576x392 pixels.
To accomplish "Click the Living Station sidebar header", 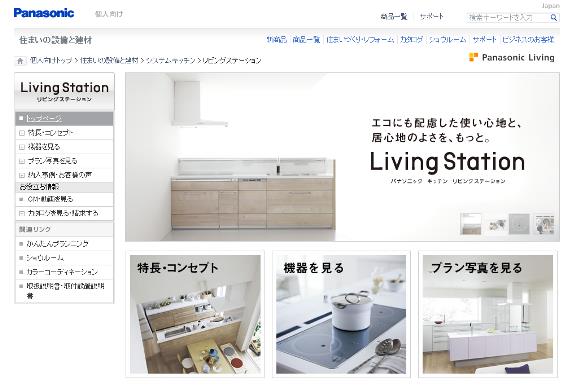I will pyautogui.click(x=64, y=91).
